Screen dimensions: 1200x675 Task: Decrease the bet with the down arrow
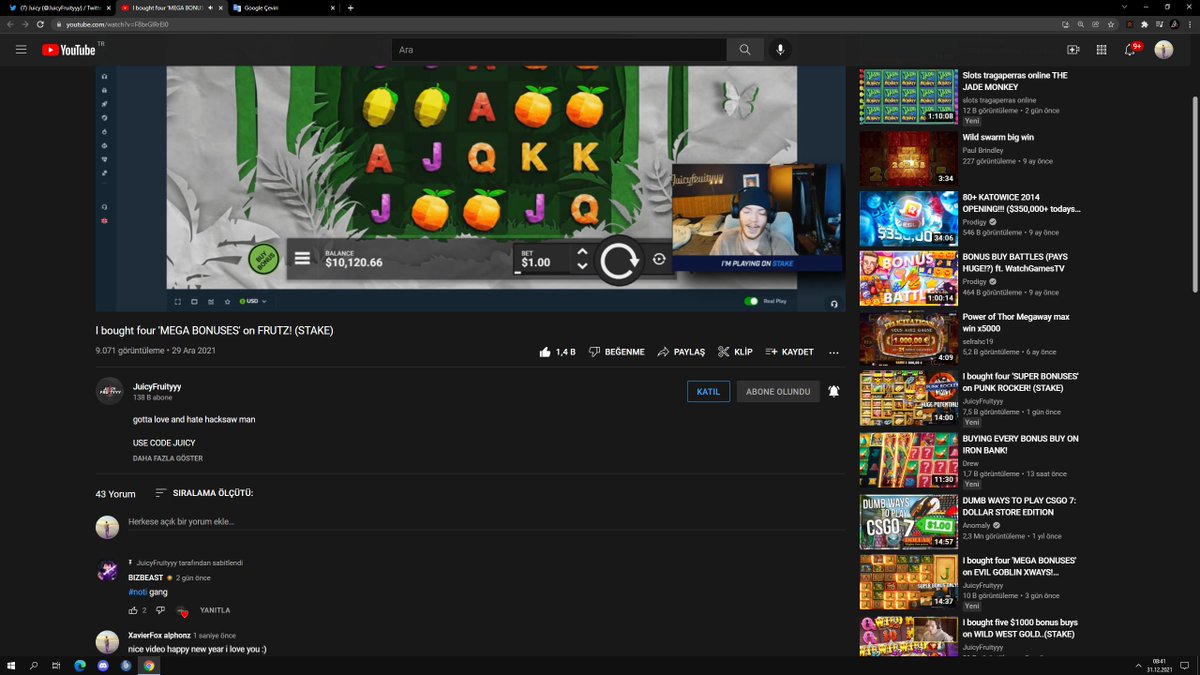pos(582,267)
